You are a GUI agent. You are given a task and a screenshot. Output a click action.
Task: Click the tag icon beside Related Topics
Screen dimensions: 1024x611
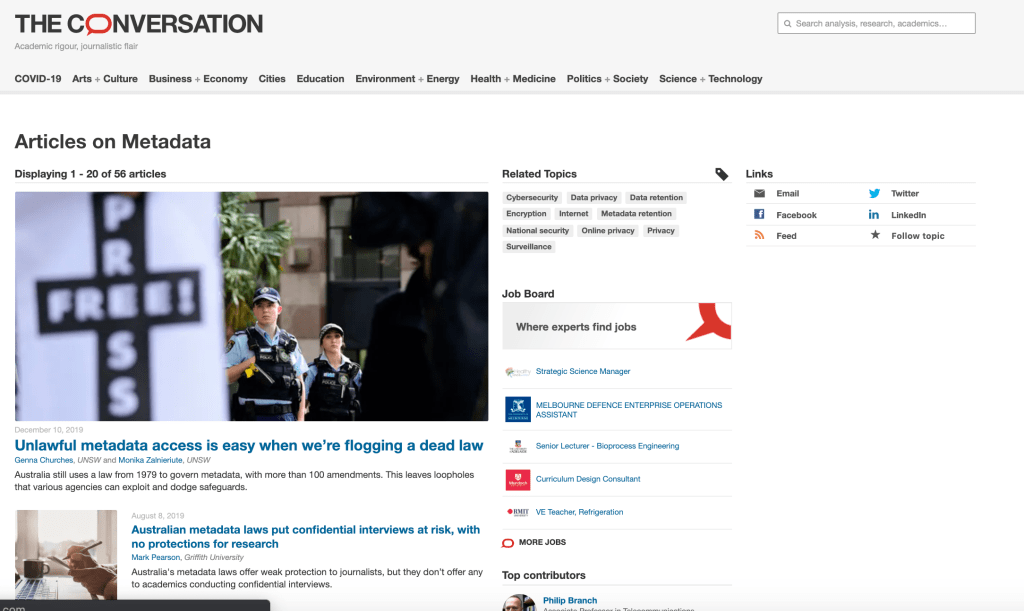point(722,174)
